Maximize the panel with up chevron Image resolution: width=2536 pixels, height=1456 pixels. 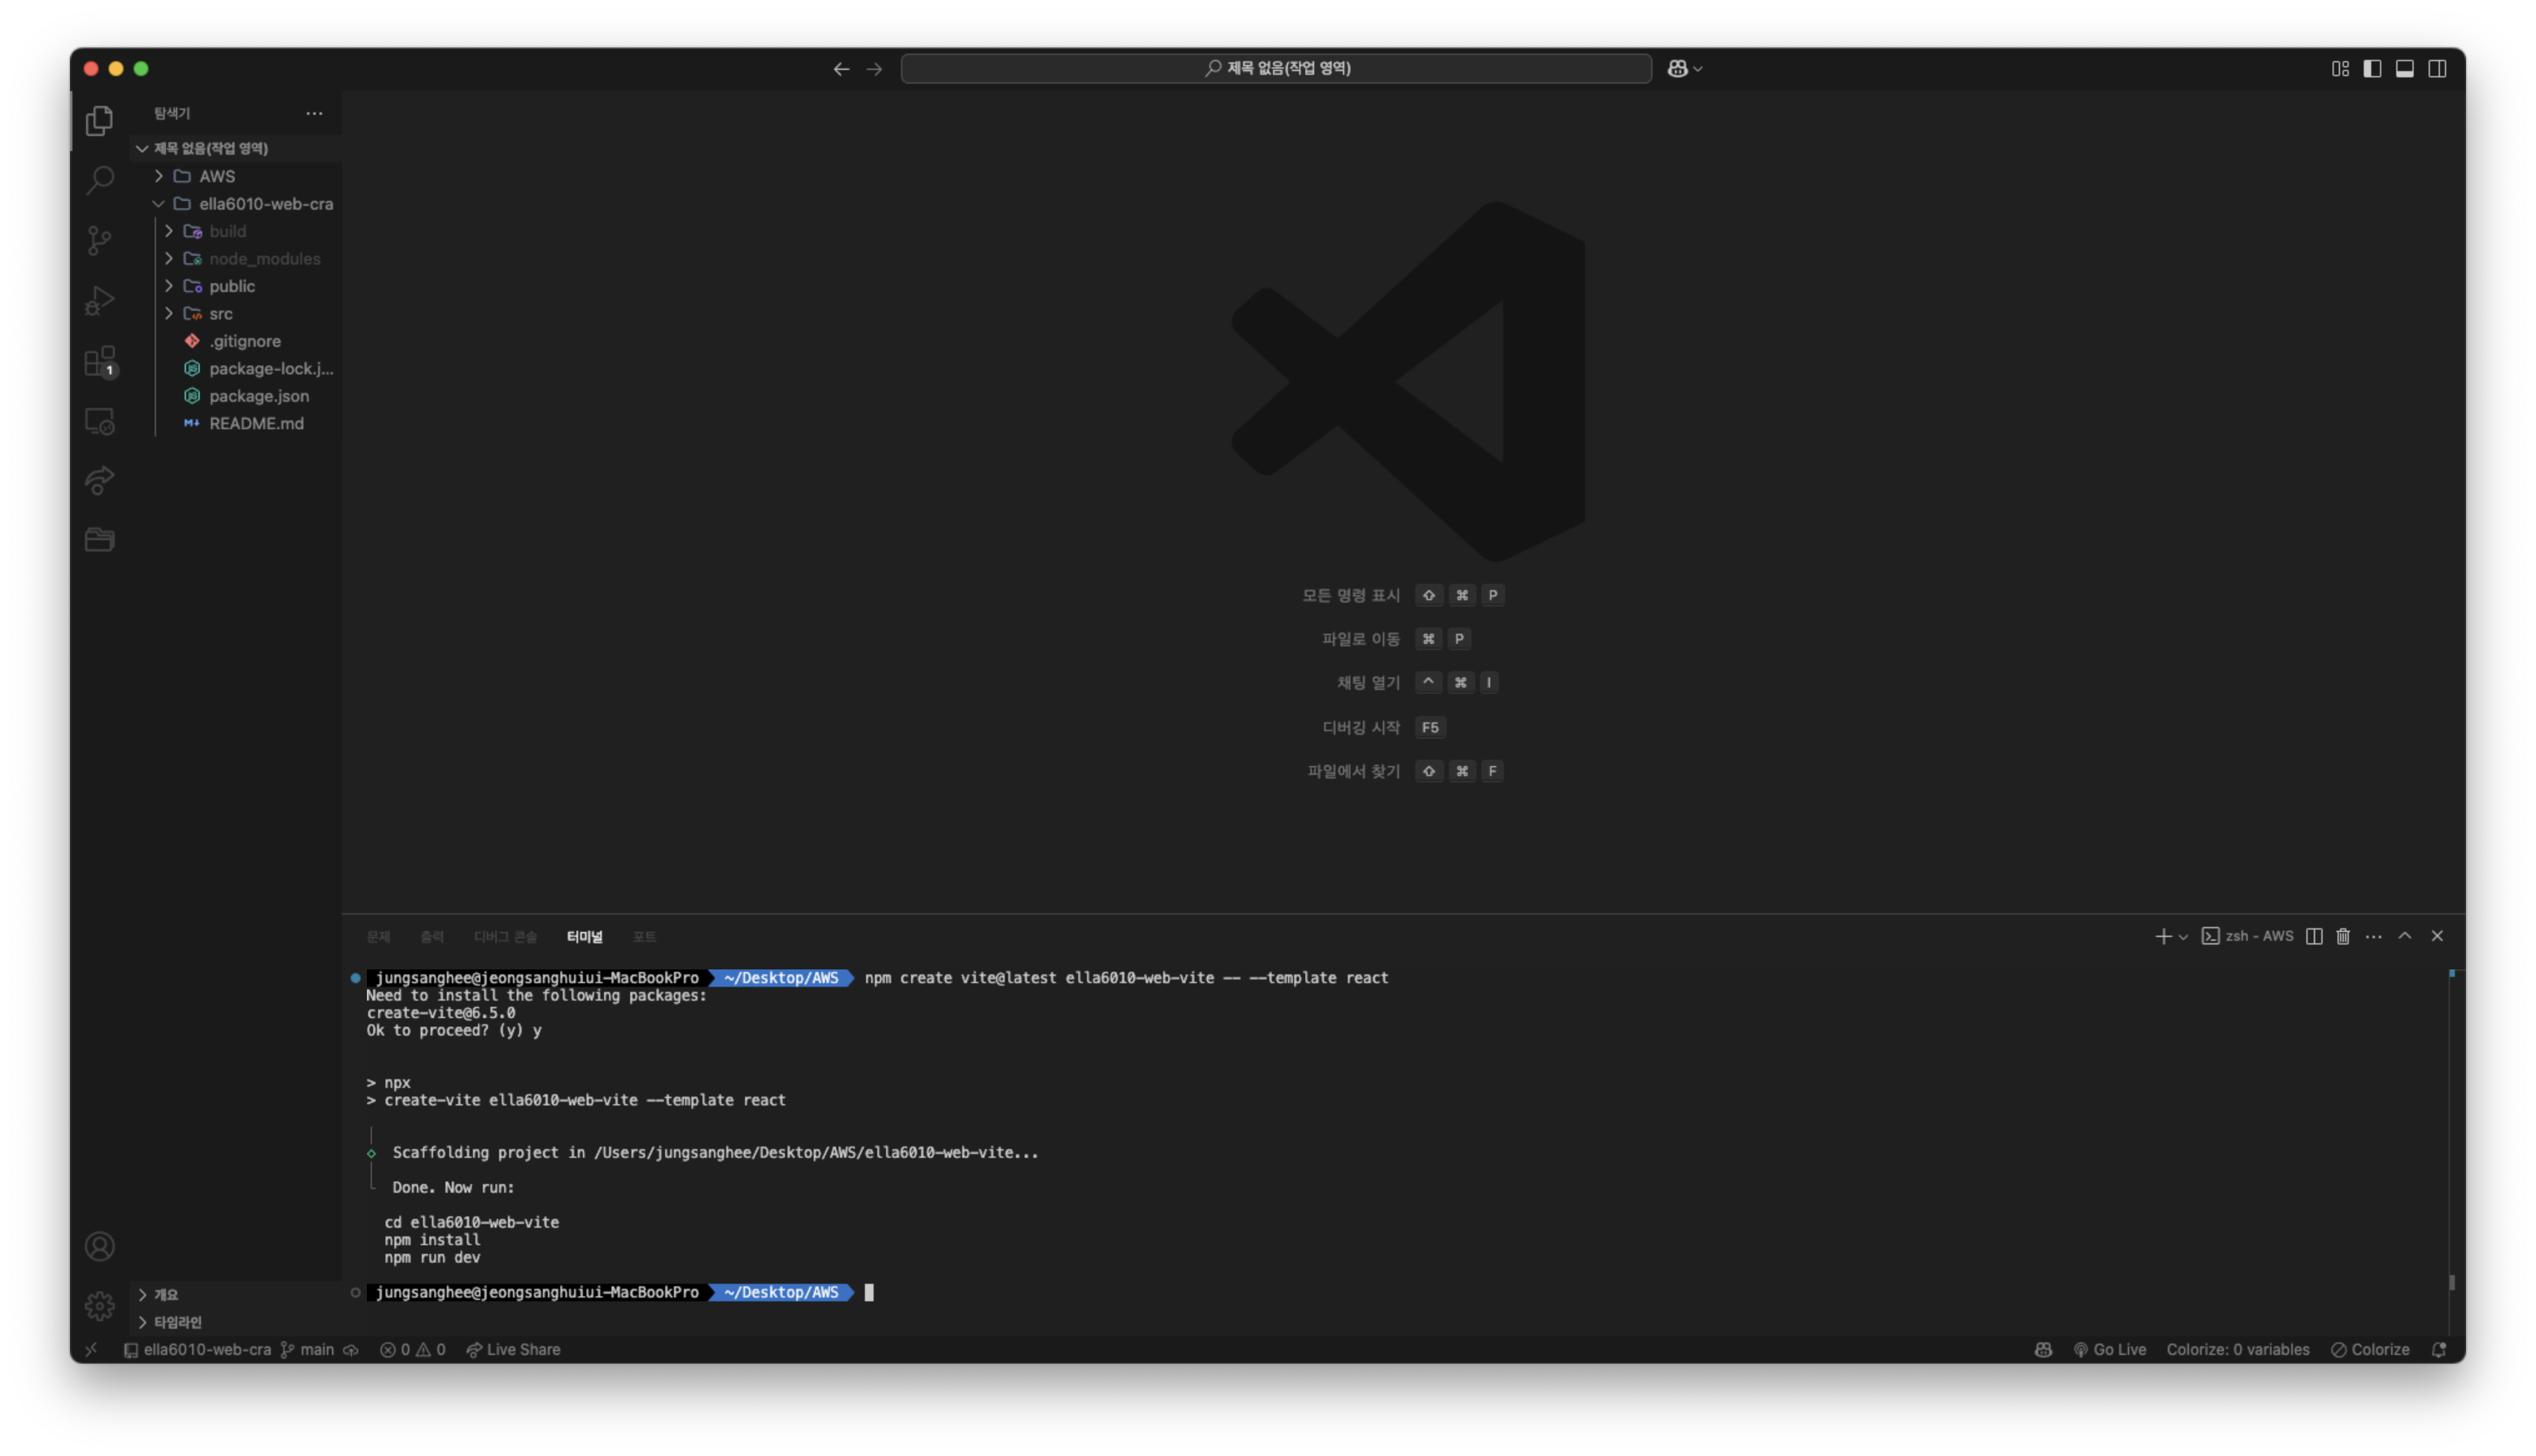pos(2405,936)
